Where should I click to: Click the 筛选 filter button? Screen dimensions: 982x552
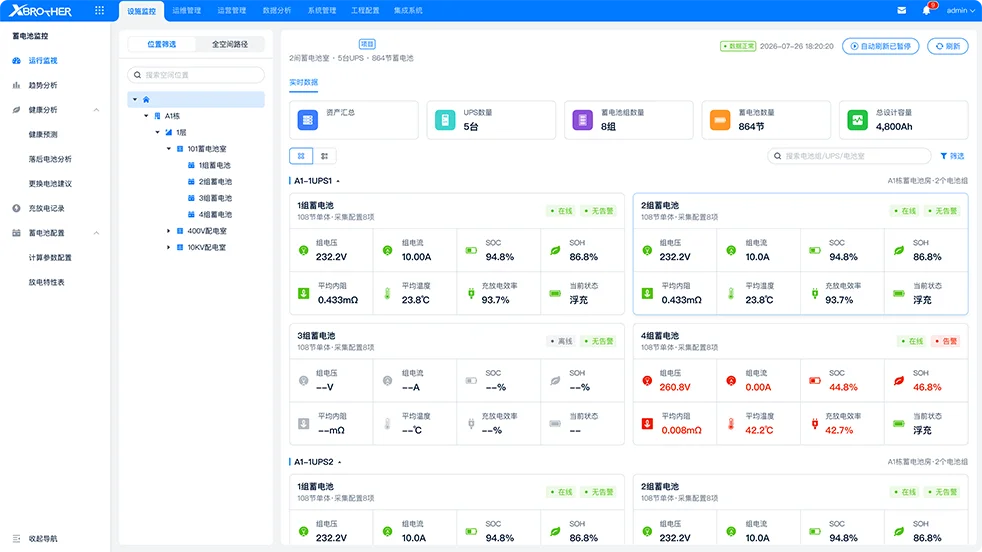952,156
